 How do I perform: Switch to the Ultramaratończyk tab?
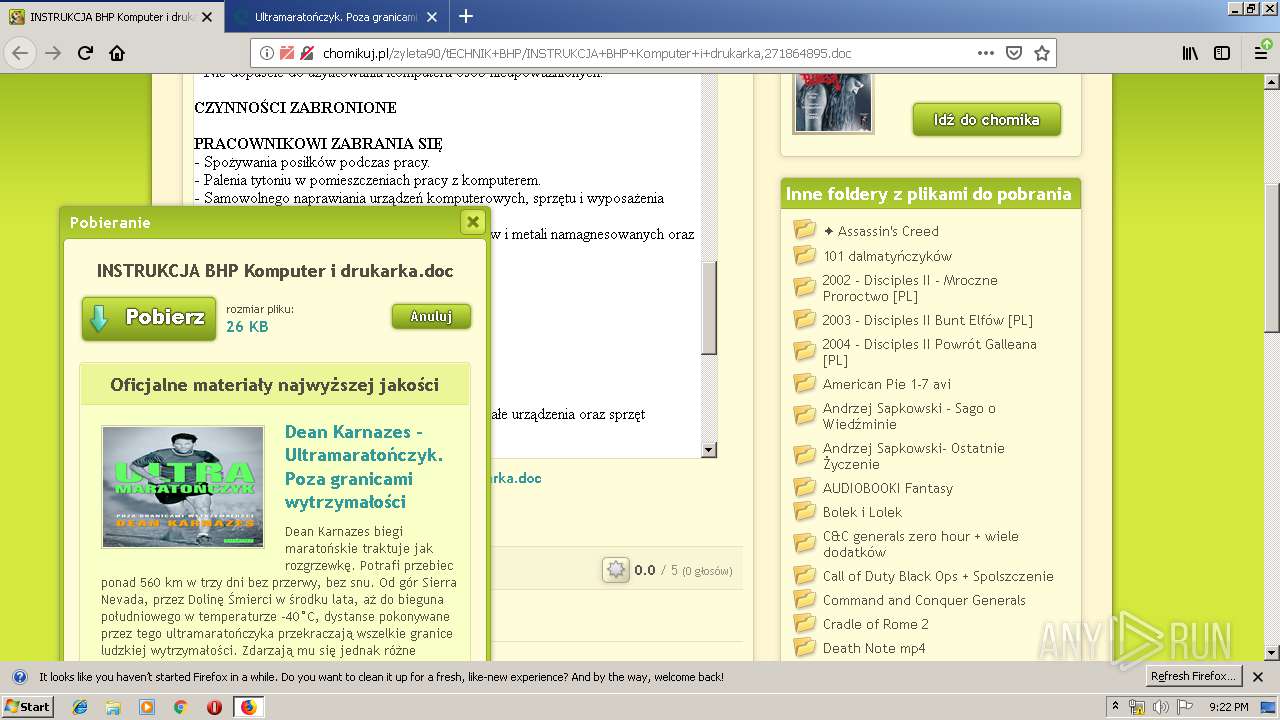pos(335,17)
